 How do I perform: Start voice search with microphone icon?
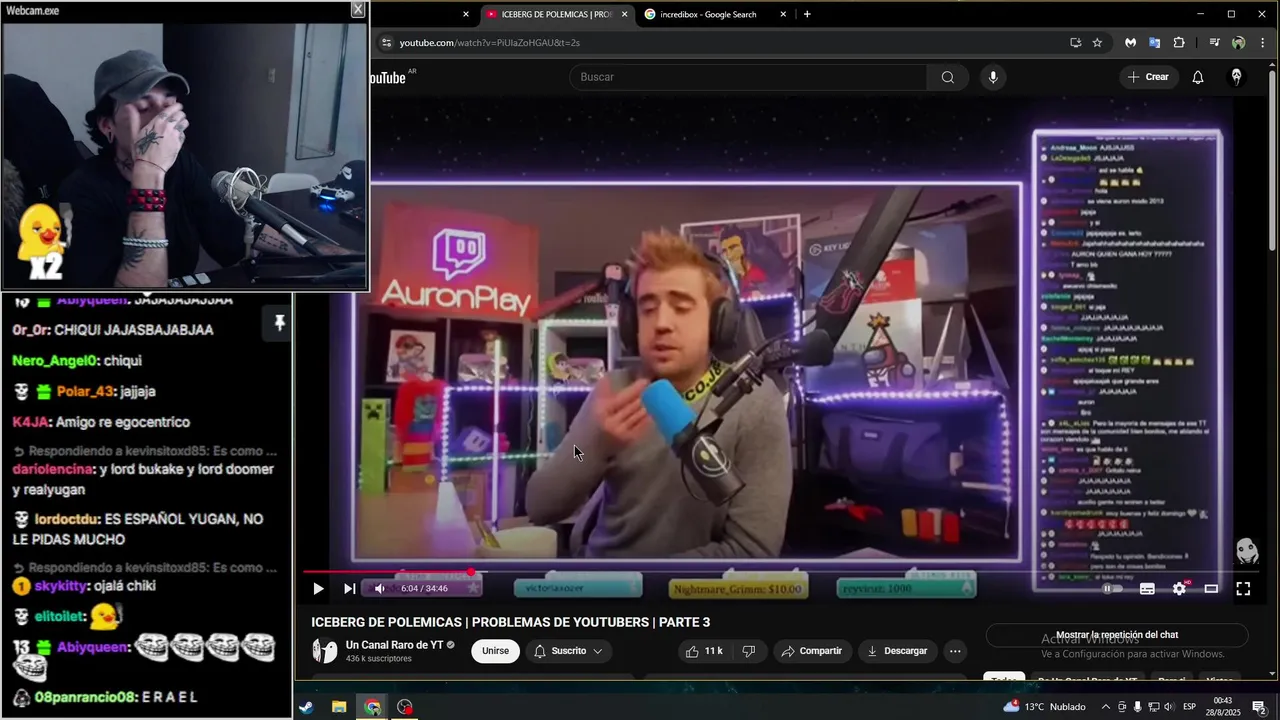[992, 77]
